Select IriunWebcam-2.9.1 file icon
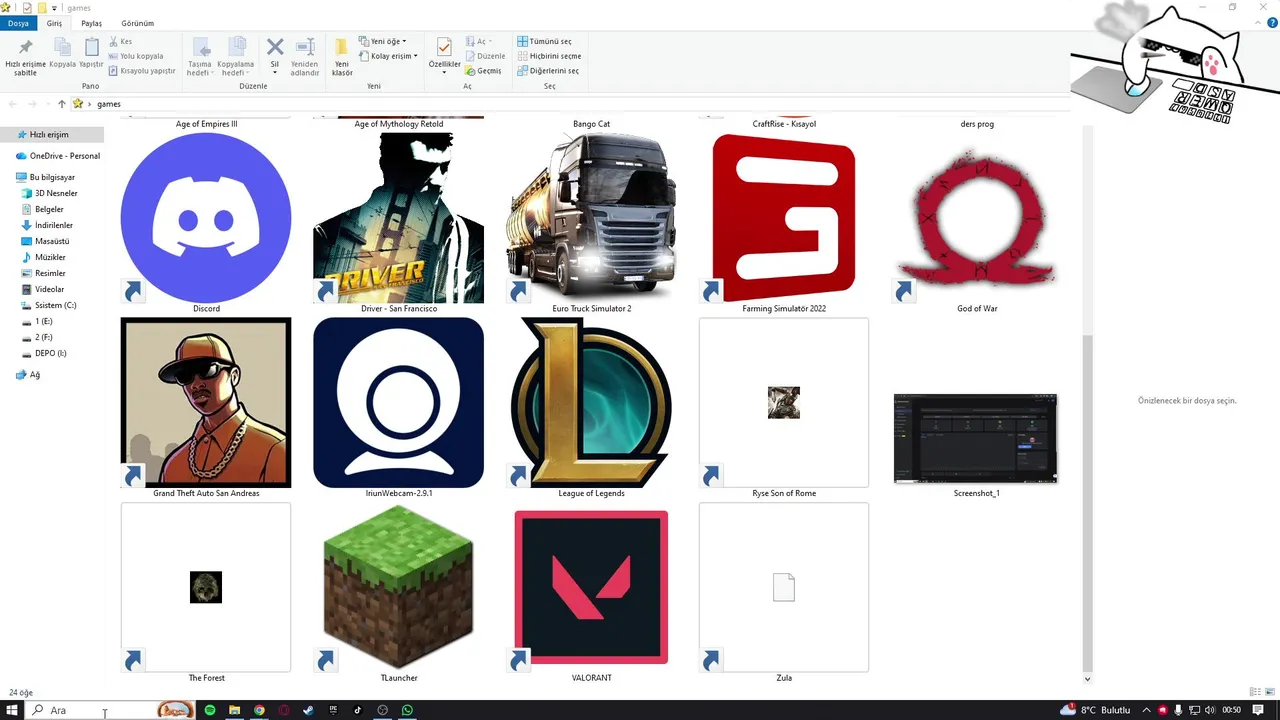Screen dimensions: 1280x720 click(398, 402)
